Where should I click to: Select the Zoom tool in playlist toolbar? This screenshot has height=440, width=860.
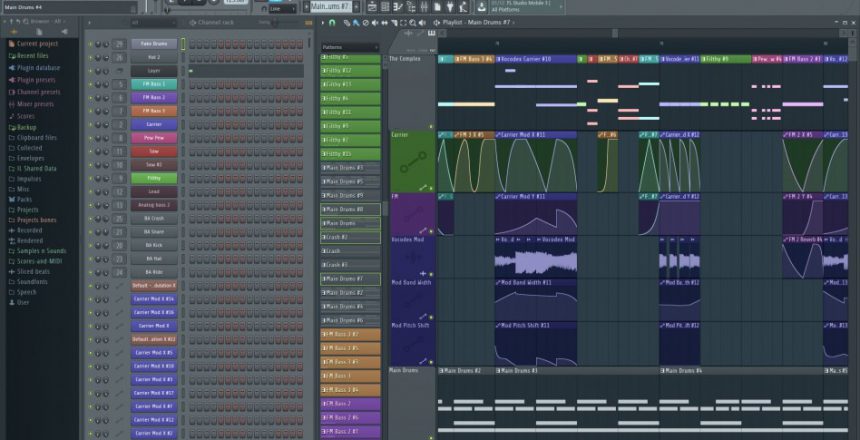click(412, 22)
